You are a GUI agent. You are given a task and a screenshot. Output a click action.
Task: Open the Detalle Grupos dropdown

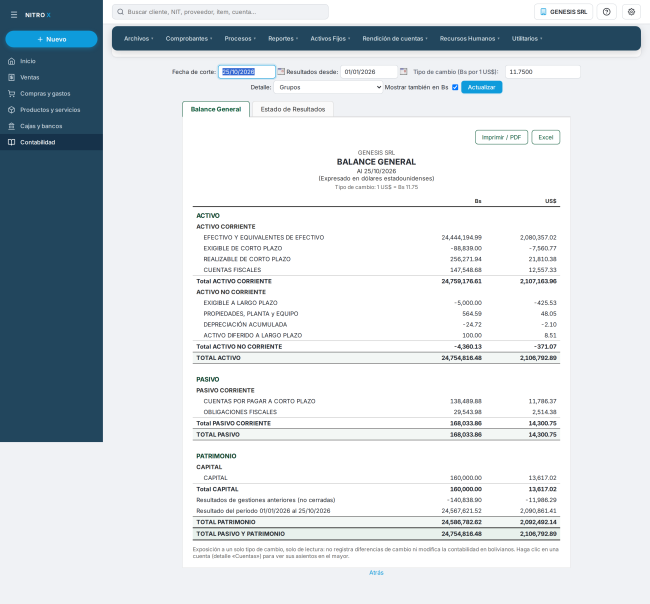(328, 87)
